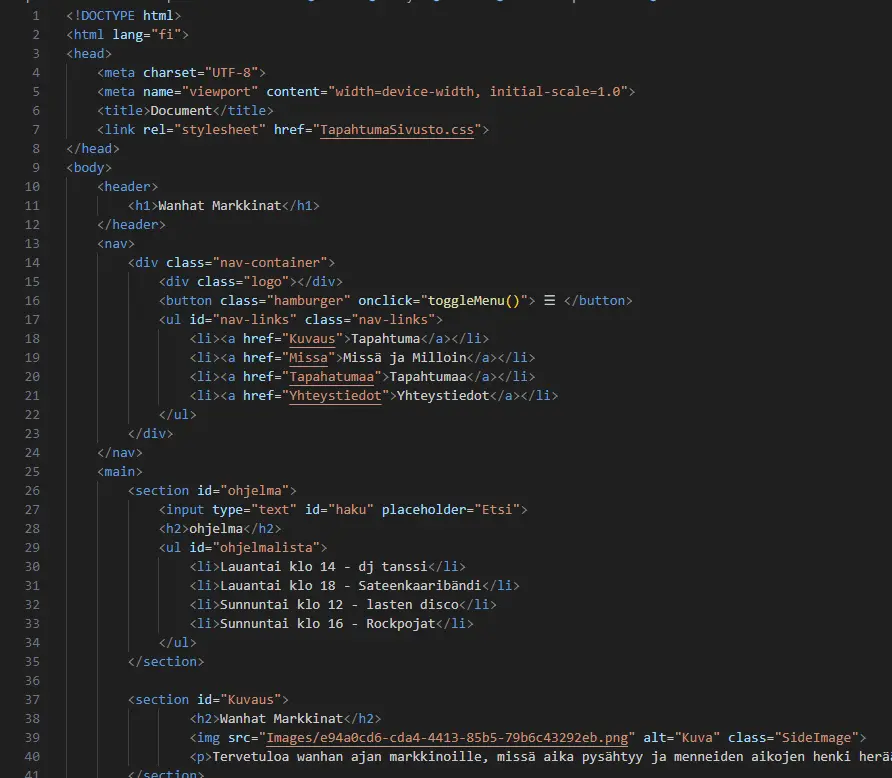Click the closing div tag on line 23
Screen dimensions: 892x778
150,434
